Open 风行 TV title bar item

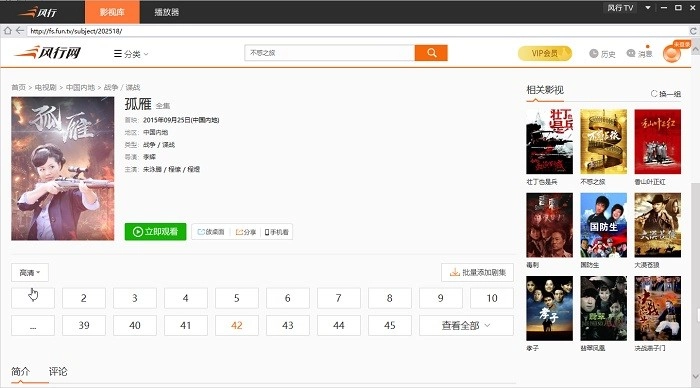pyautogui.click(x=621, y=8)
